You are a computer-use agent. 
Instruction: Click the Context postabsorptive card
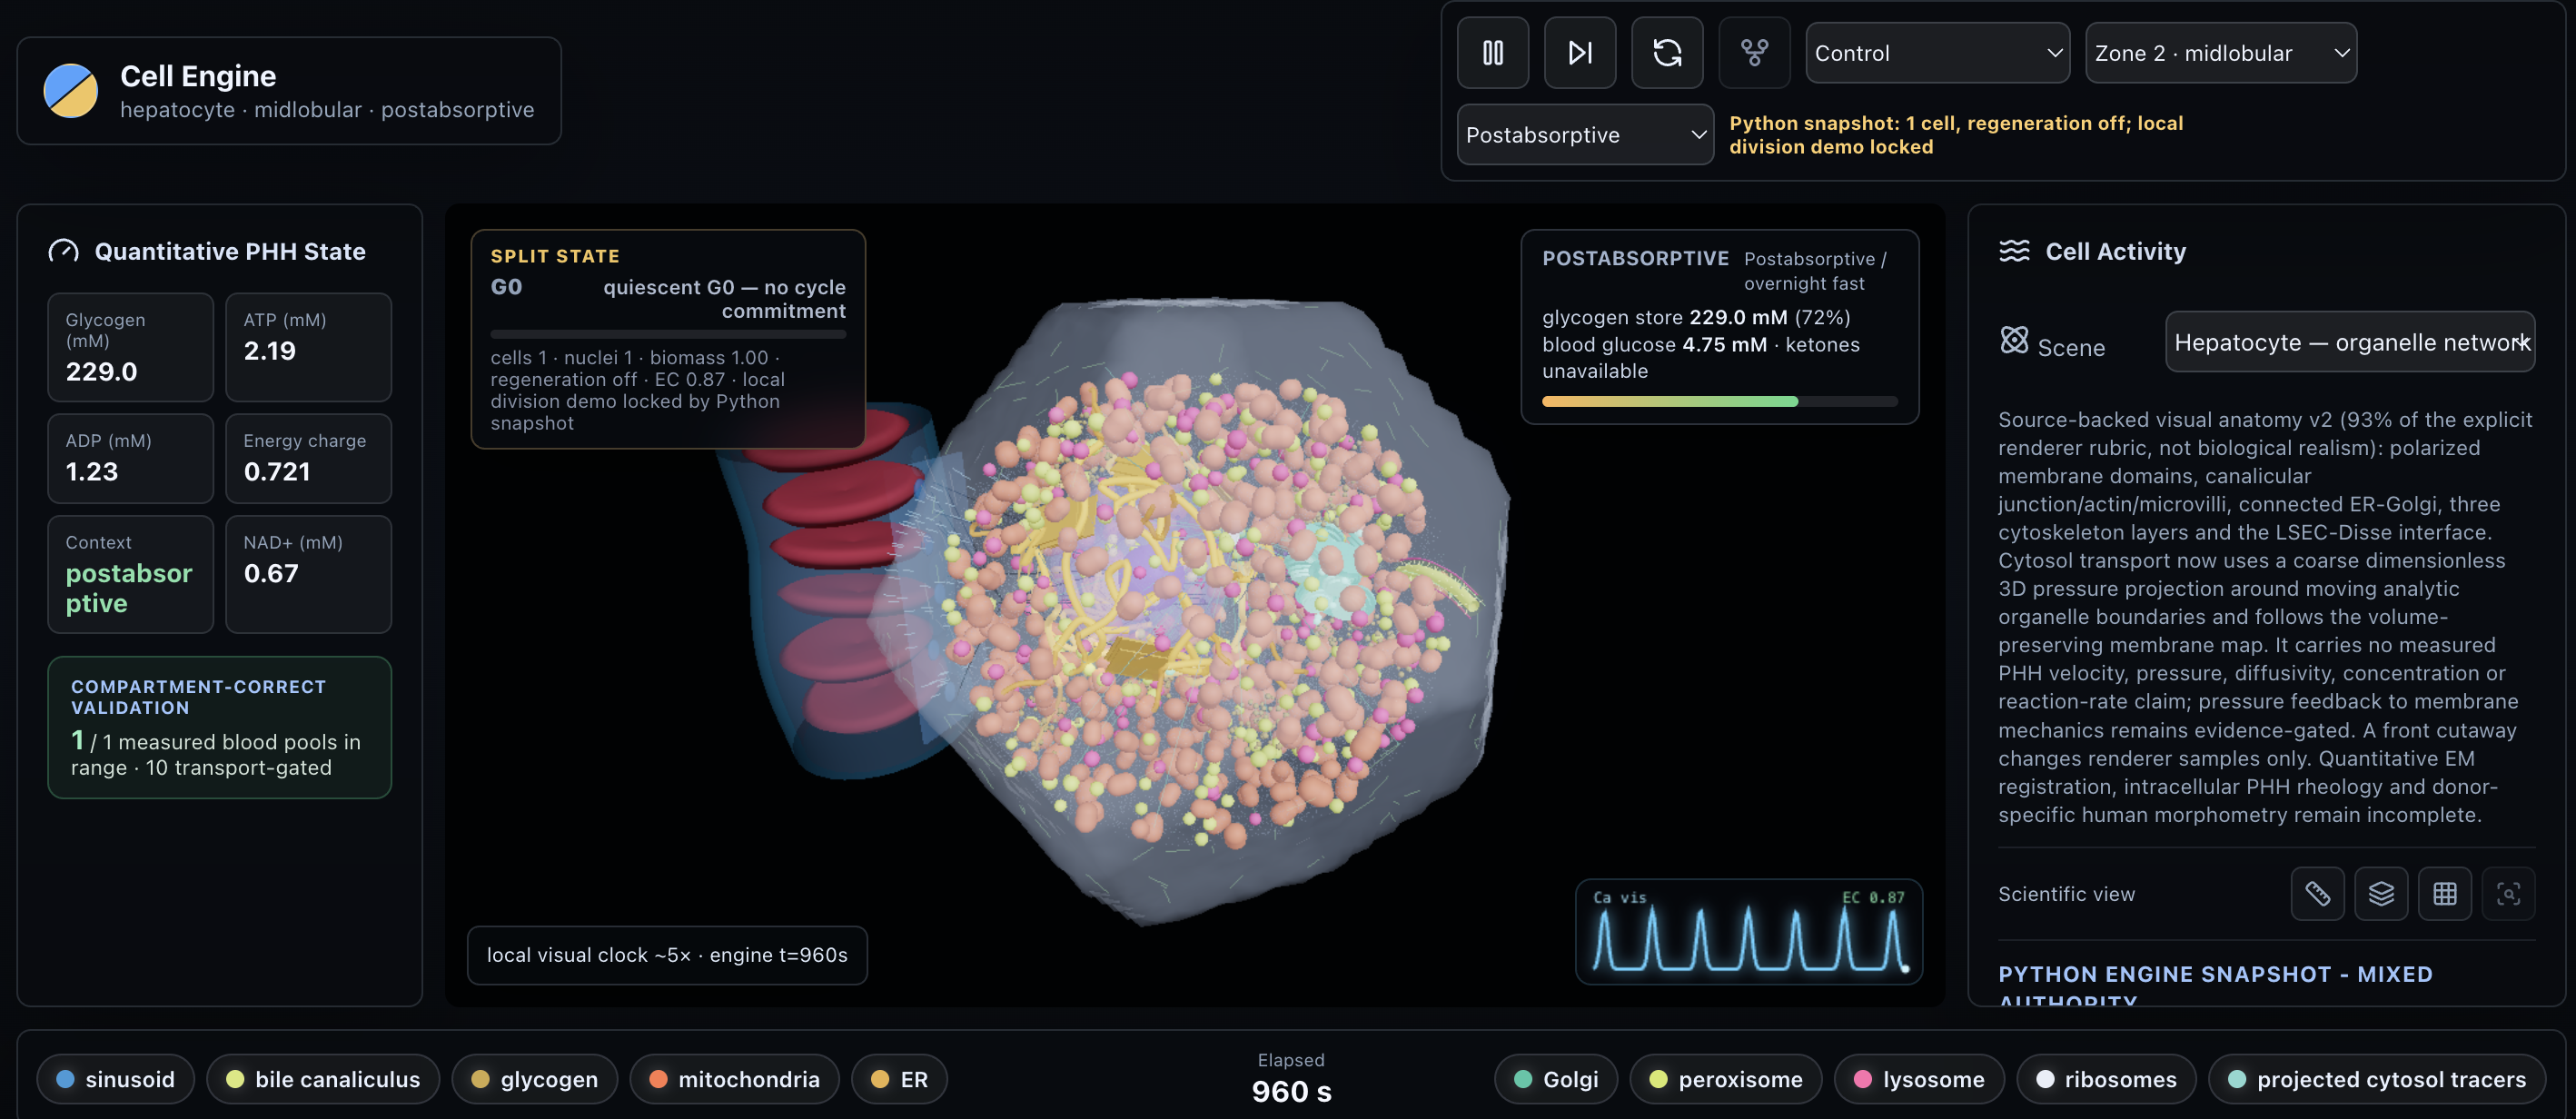(x=130, y=574)
